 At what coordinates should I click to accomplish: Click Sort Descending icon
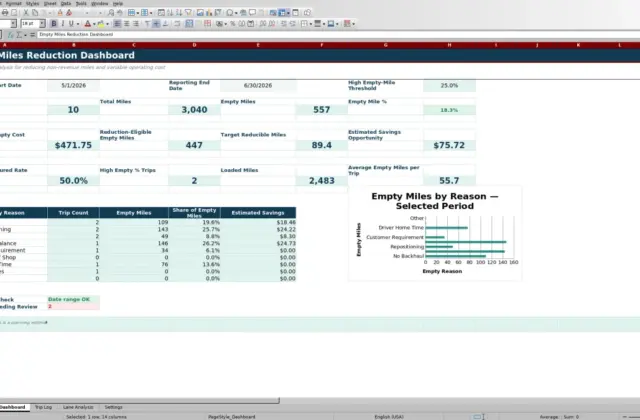[179, 13]
